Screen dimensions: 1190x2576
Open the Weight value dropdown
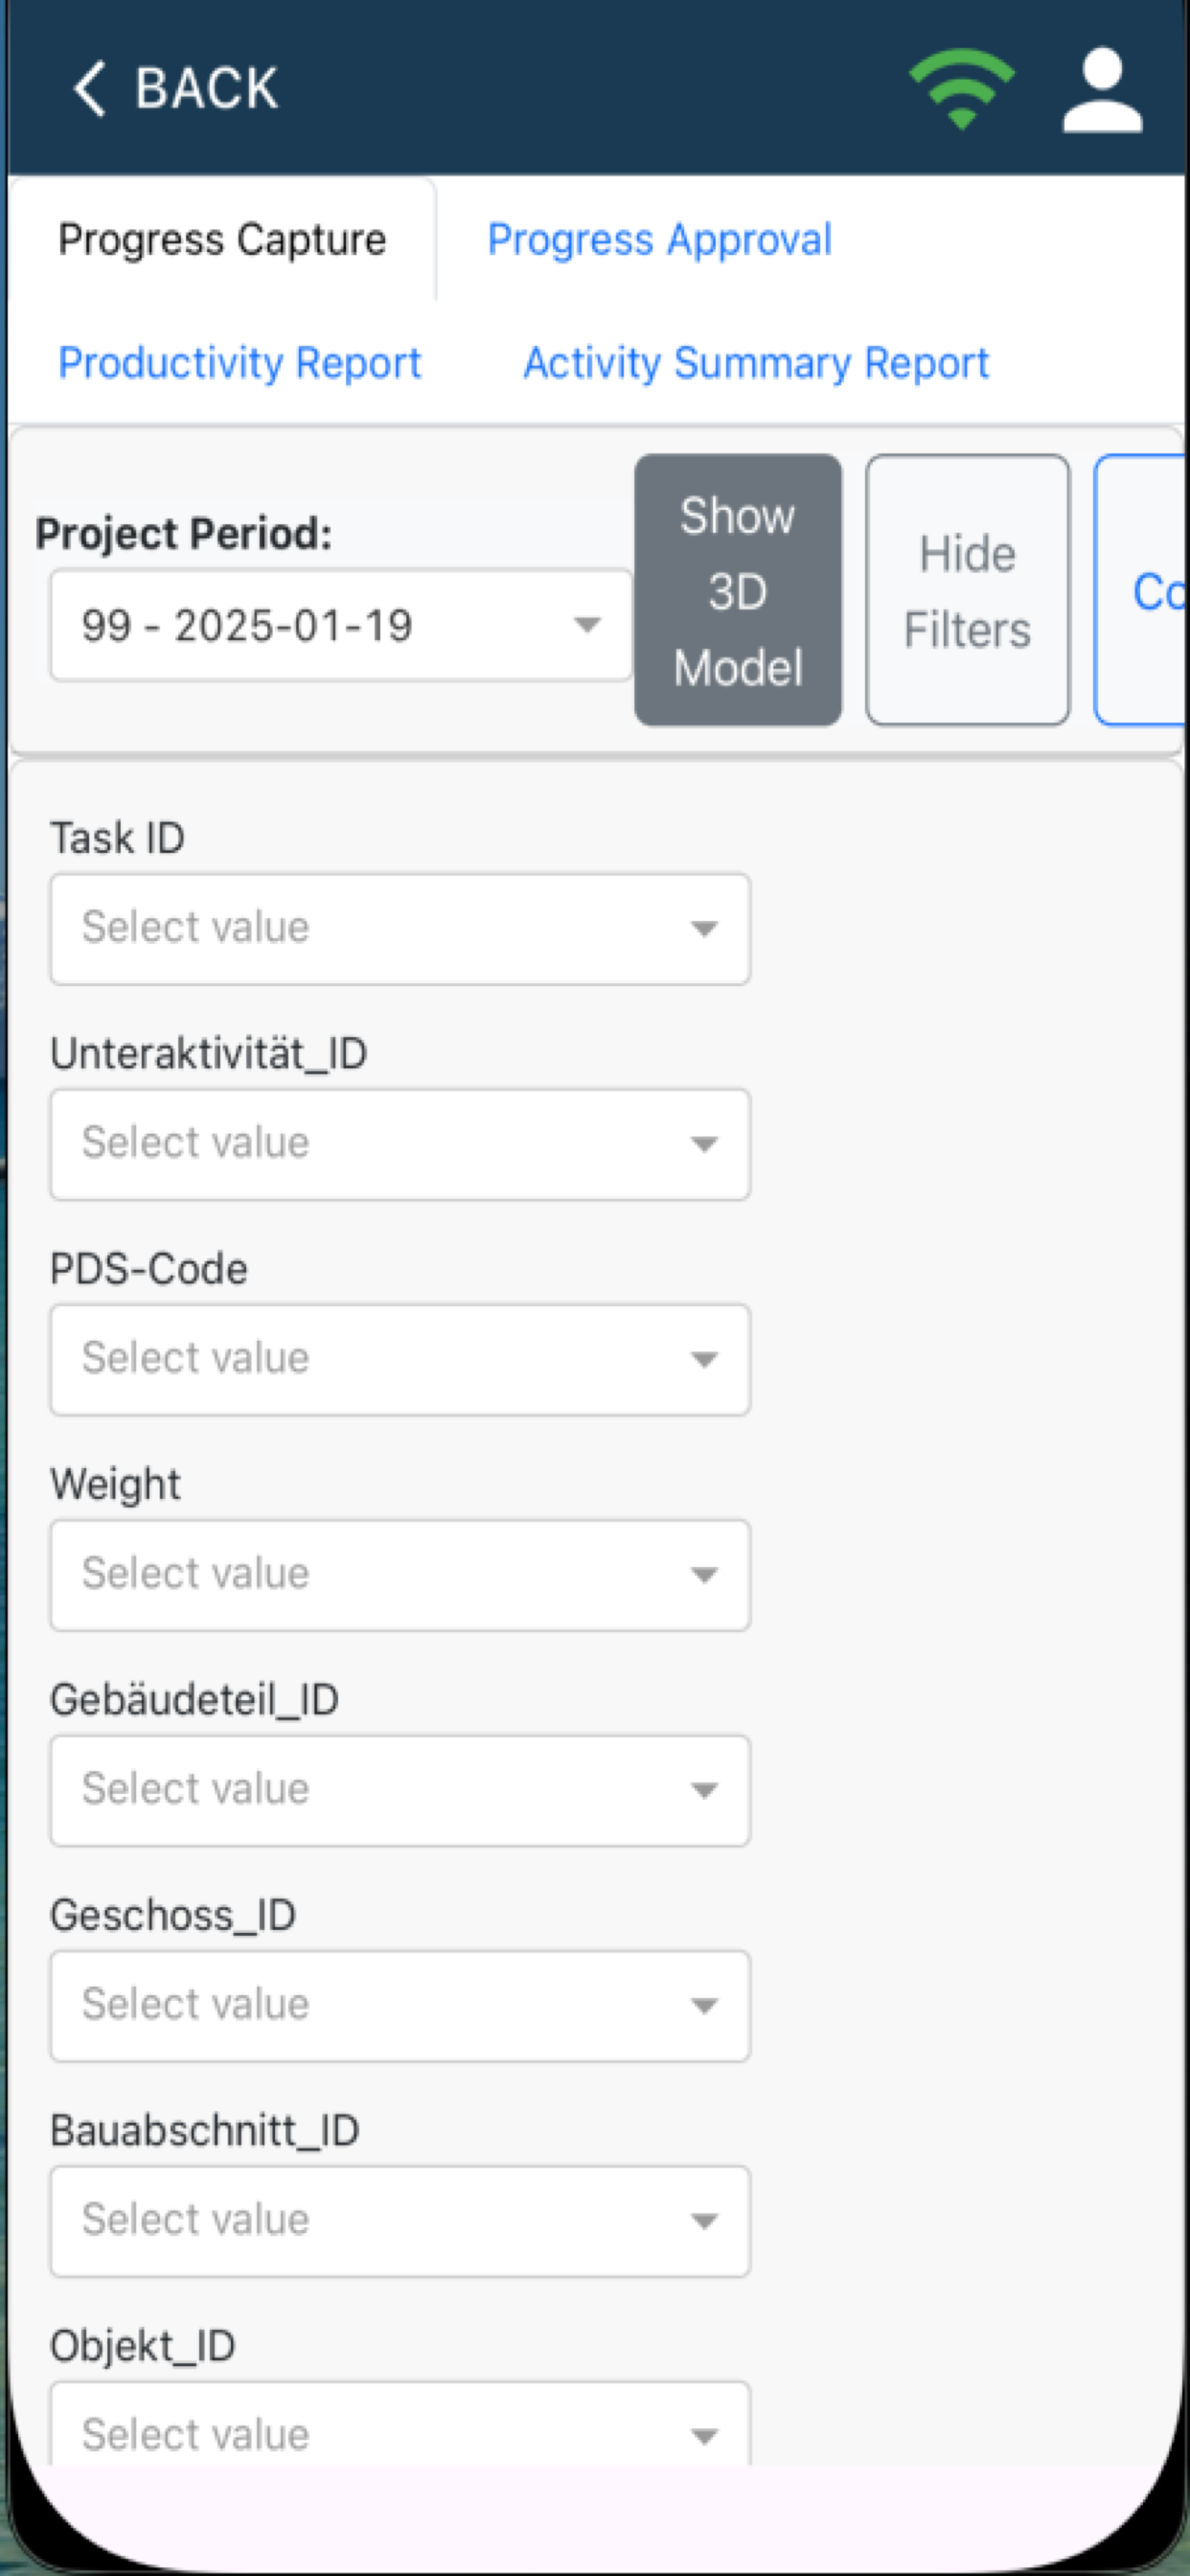(400, 1575)
